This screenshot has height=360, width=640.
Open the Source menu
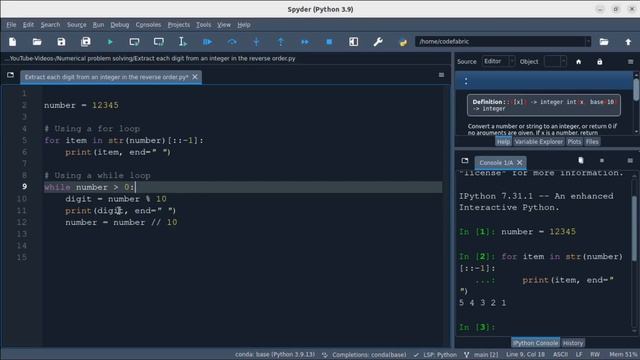(x=76, y=25)
